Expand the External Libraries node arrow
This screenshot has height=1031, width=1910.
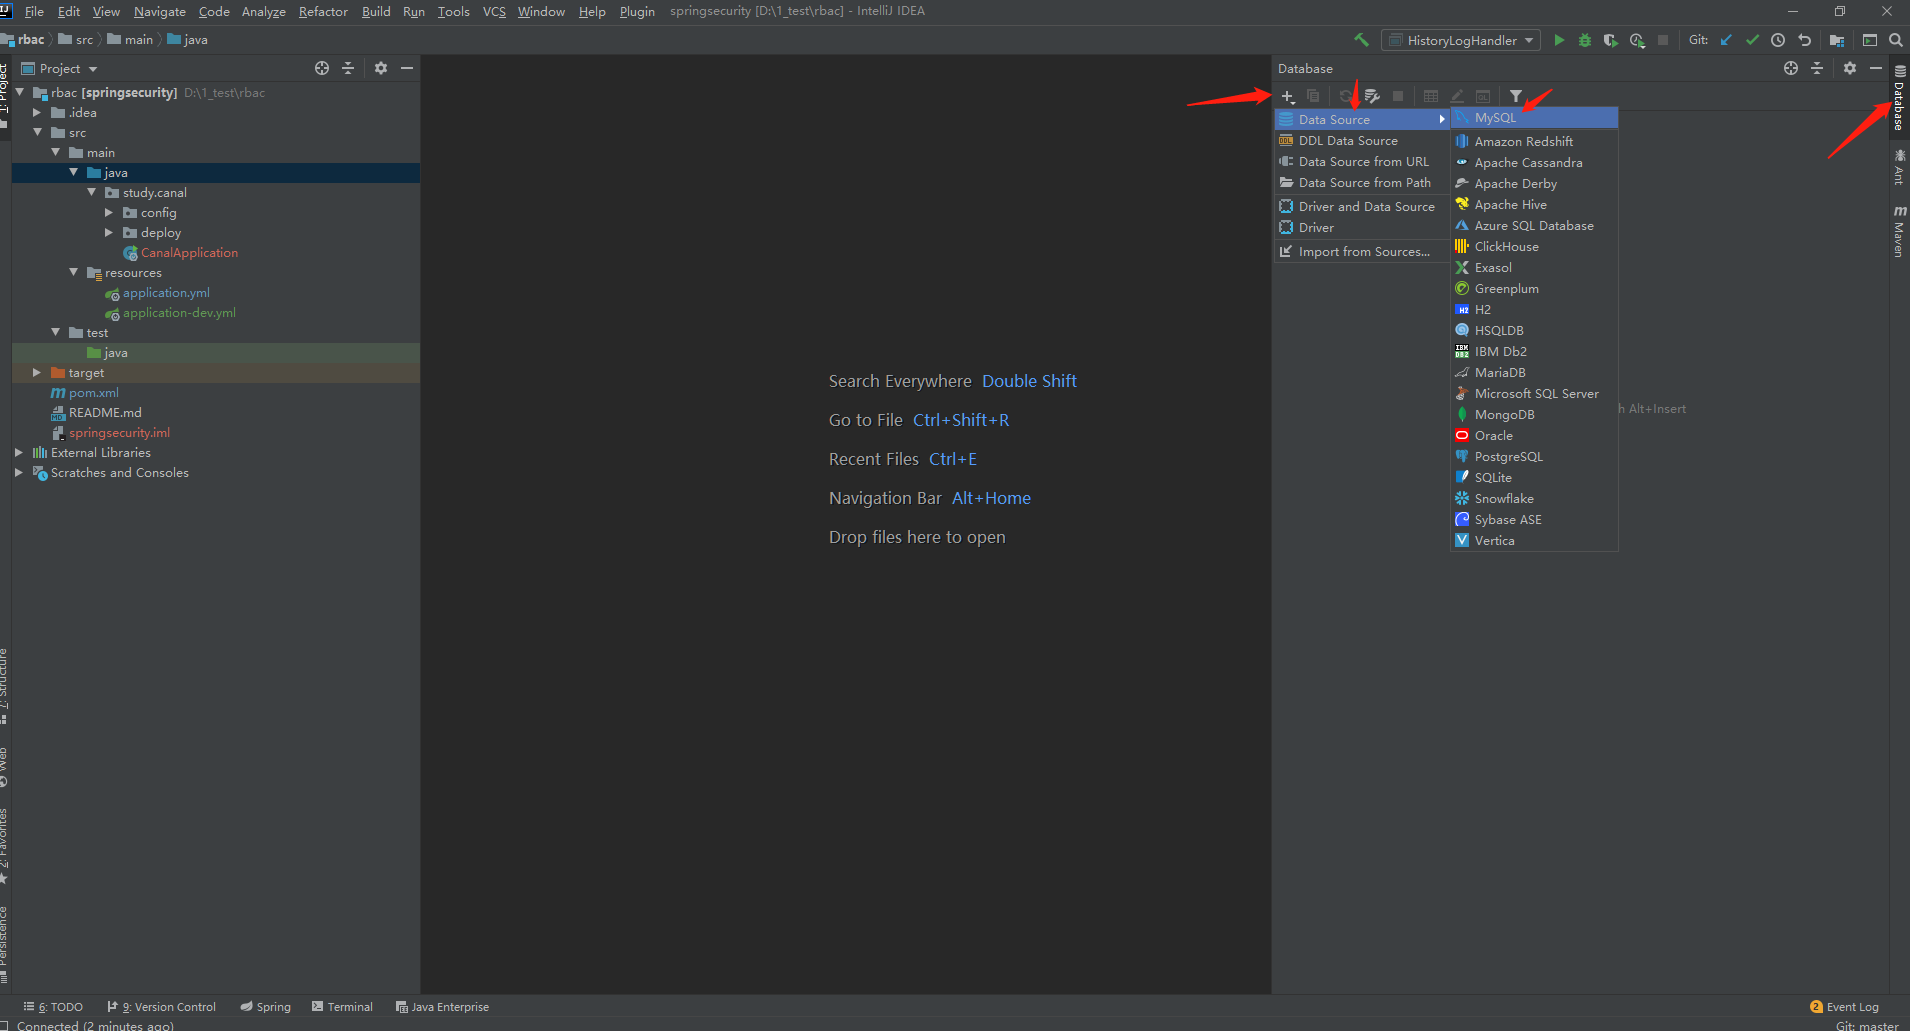(x=19, y=453)
